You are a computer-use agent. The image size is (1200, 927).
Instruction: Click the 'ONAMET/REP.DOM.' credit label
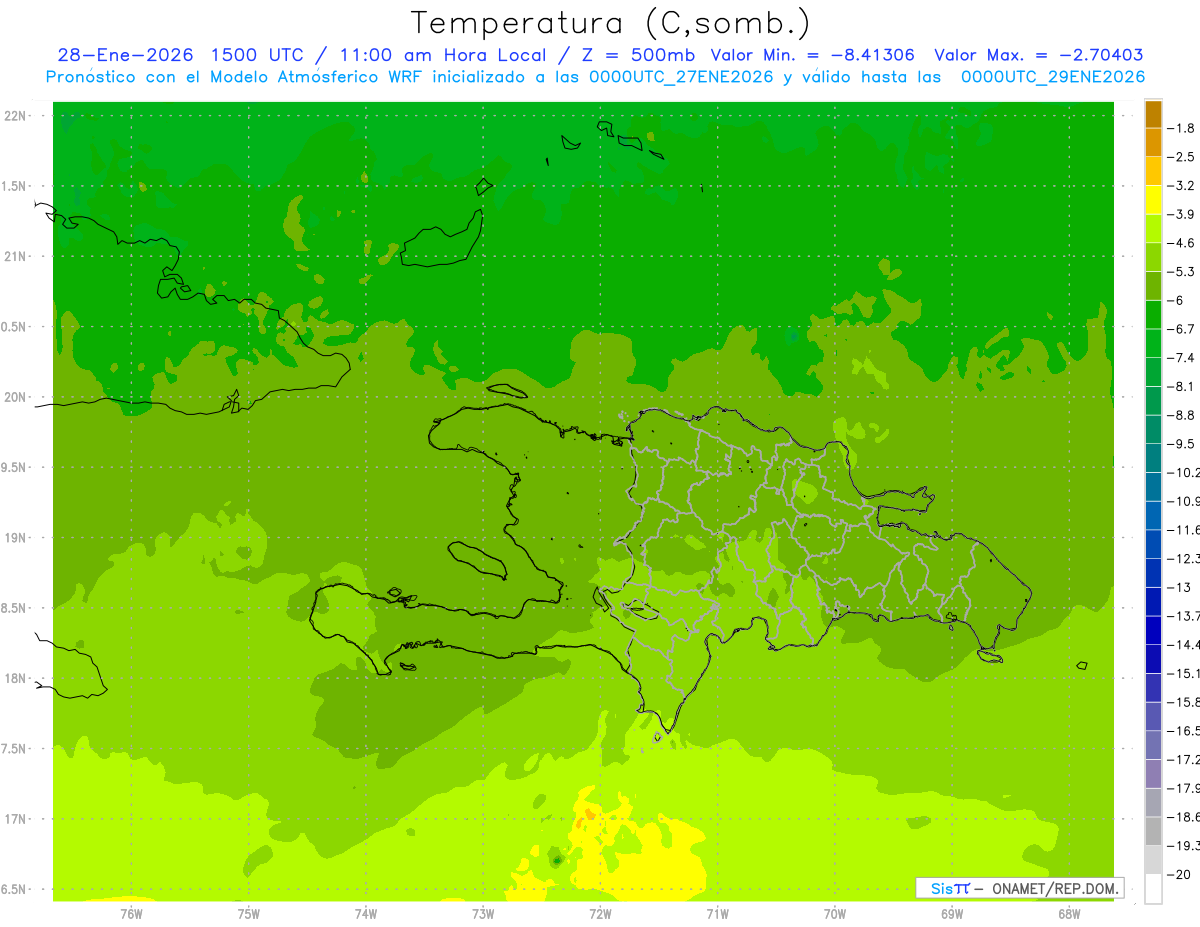coord(1055,888)
